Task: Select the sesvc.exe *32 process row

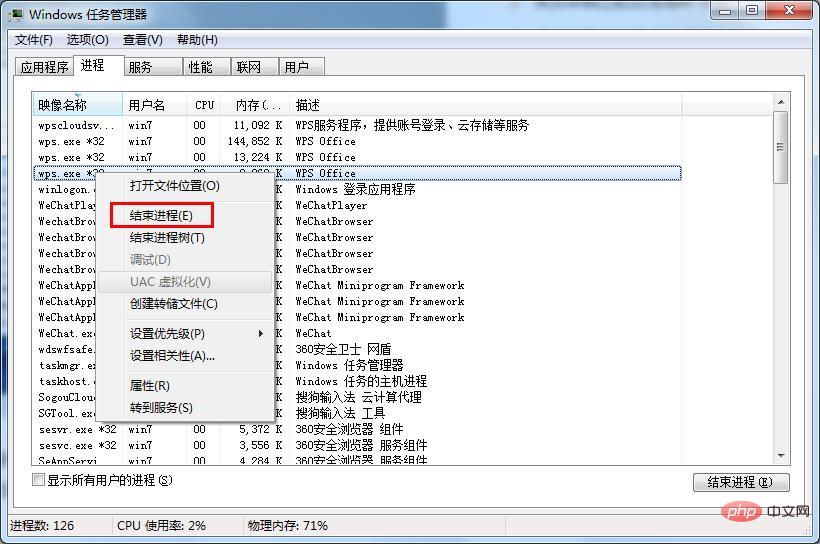Action: pyautogui.click(x=357, y=445)
